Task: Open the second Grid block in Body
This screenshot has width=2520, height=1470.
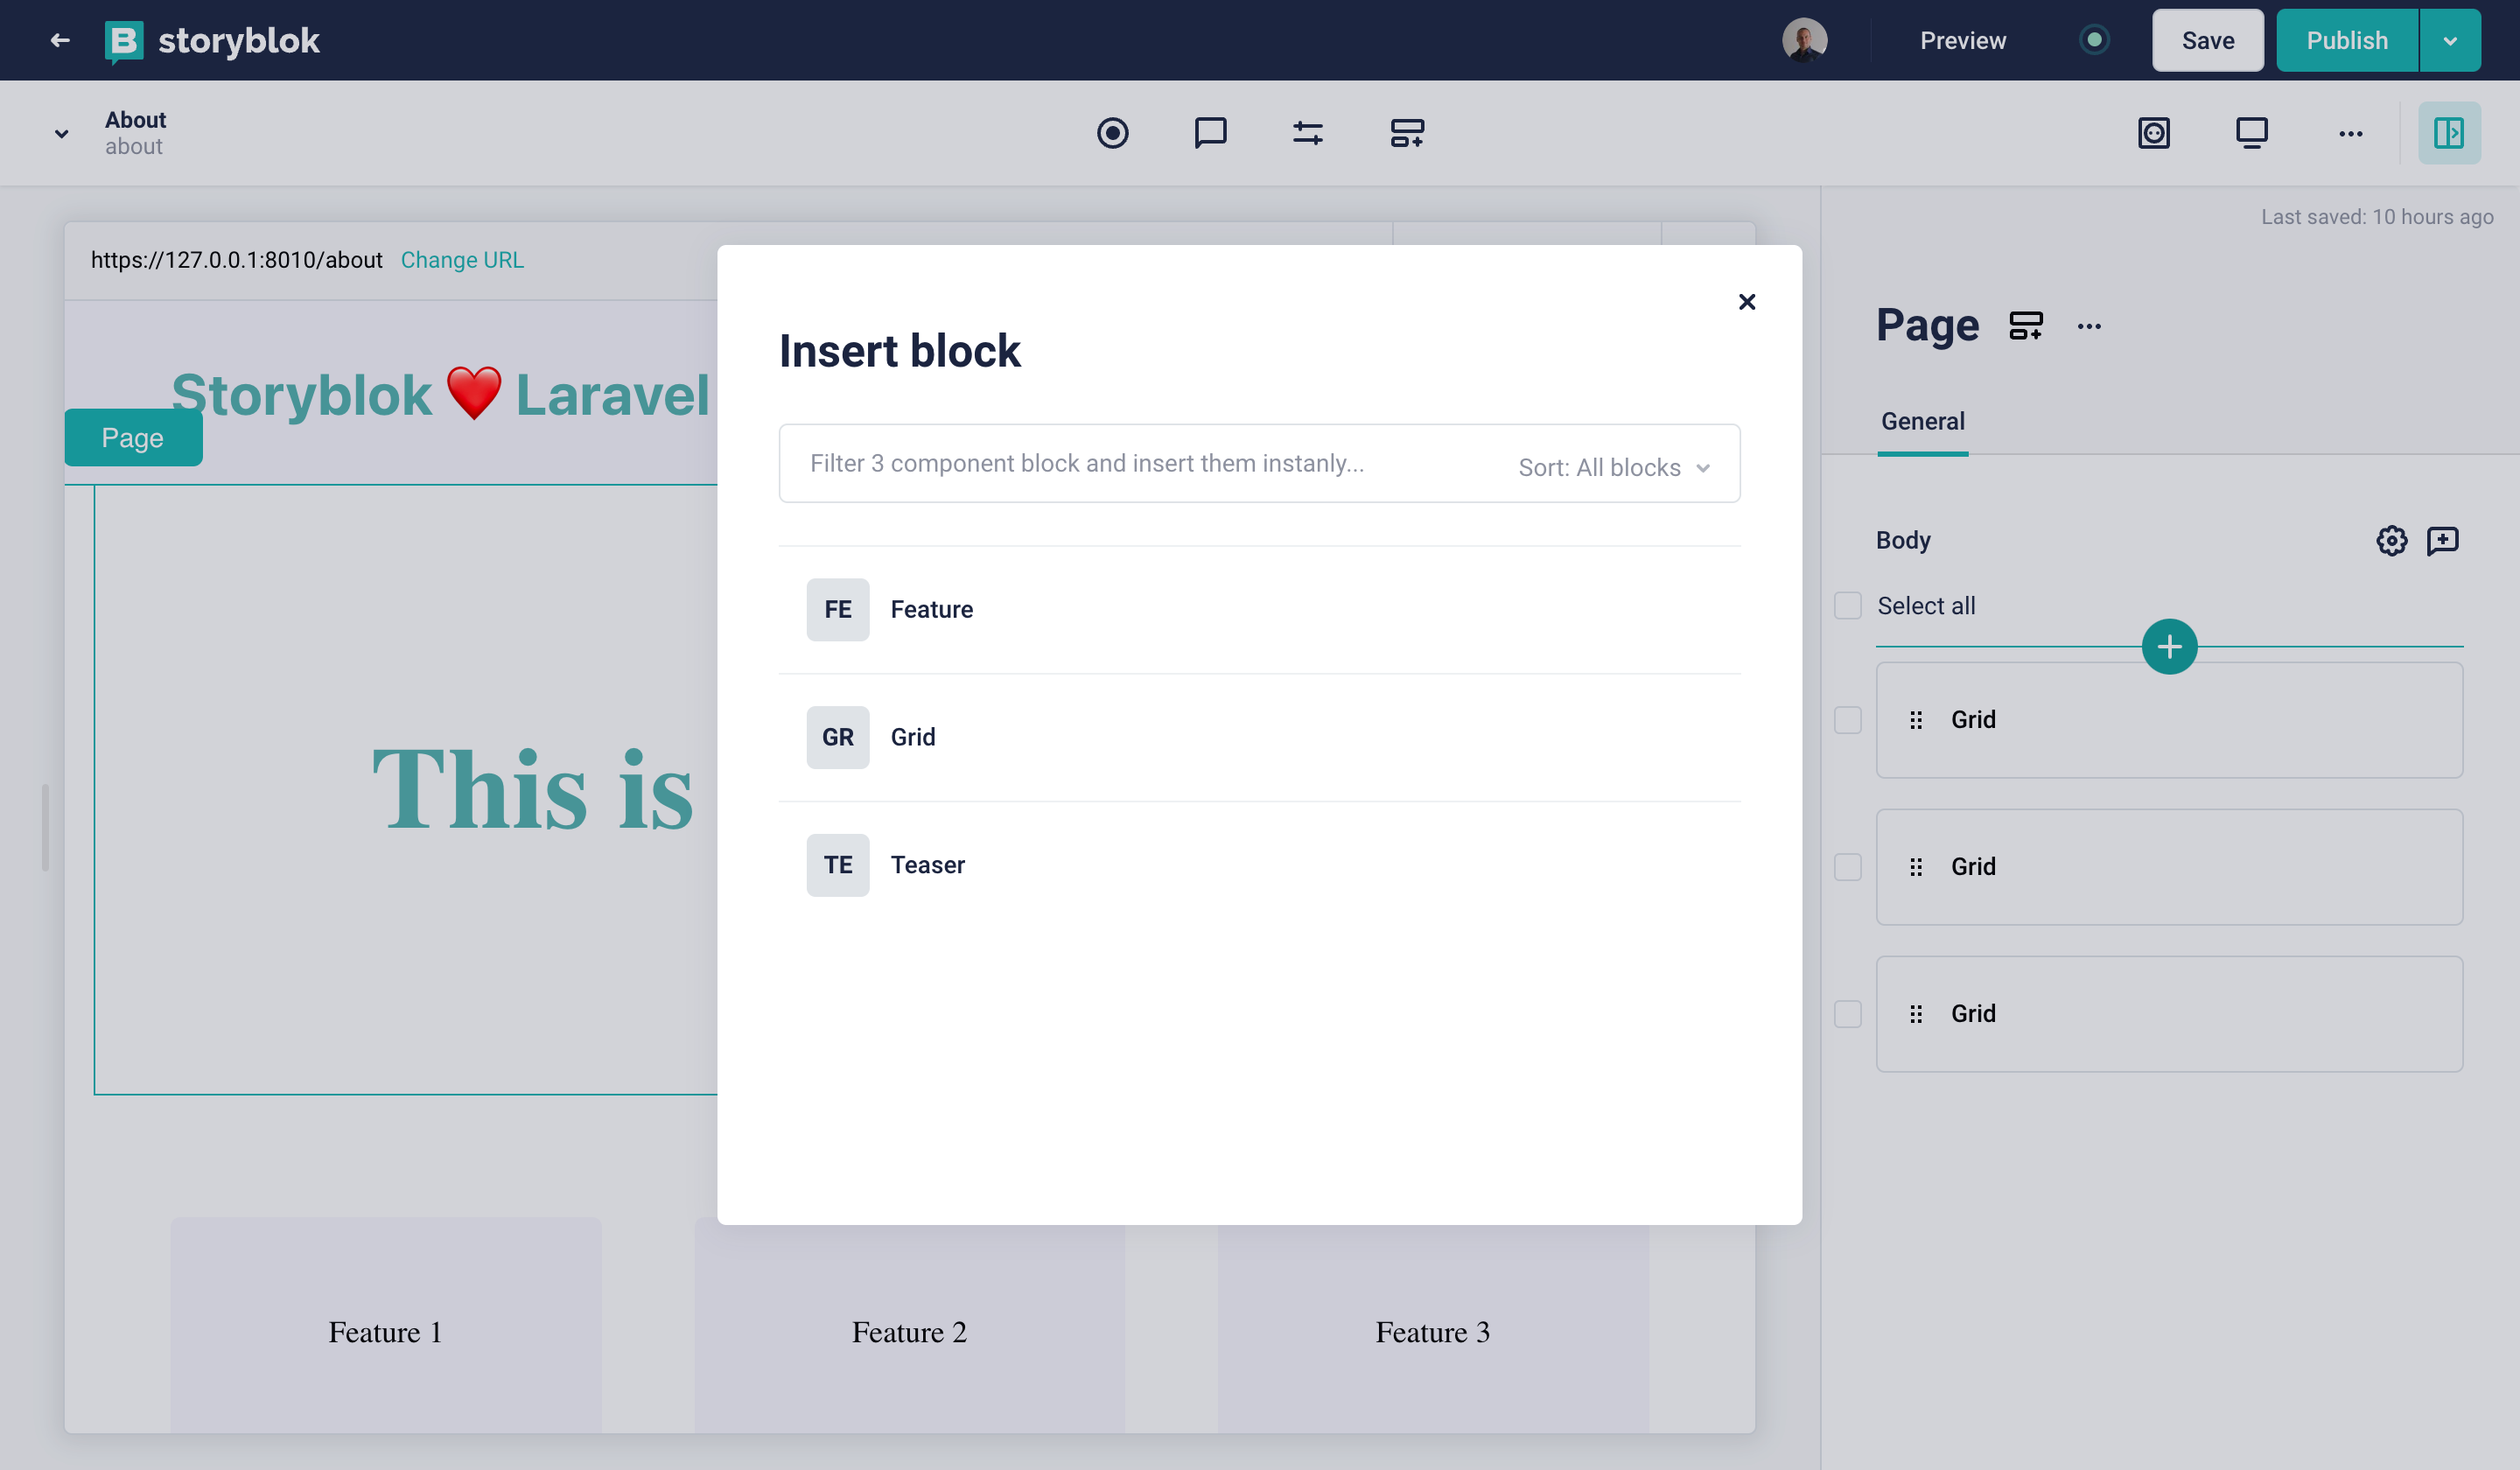Action: click(2169, 867)
